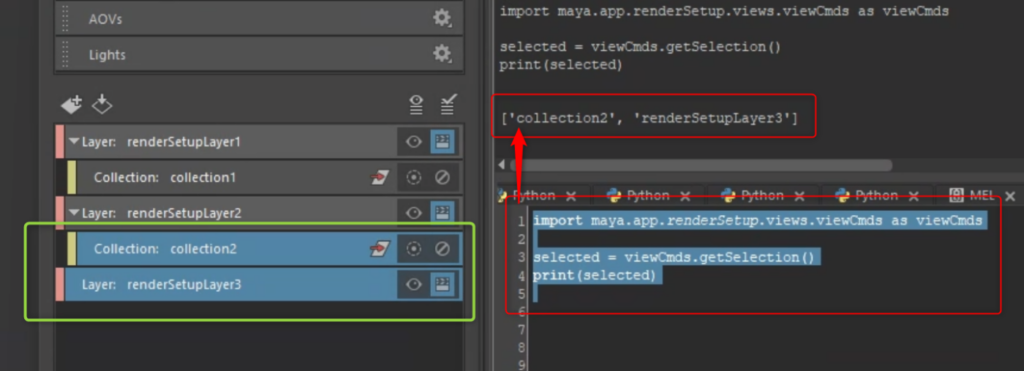Image resolution: width=1024 pixels, height=371 pixels.
Task: Collapse the renderSetupLayer1 tree
Action: click(73, 142)
